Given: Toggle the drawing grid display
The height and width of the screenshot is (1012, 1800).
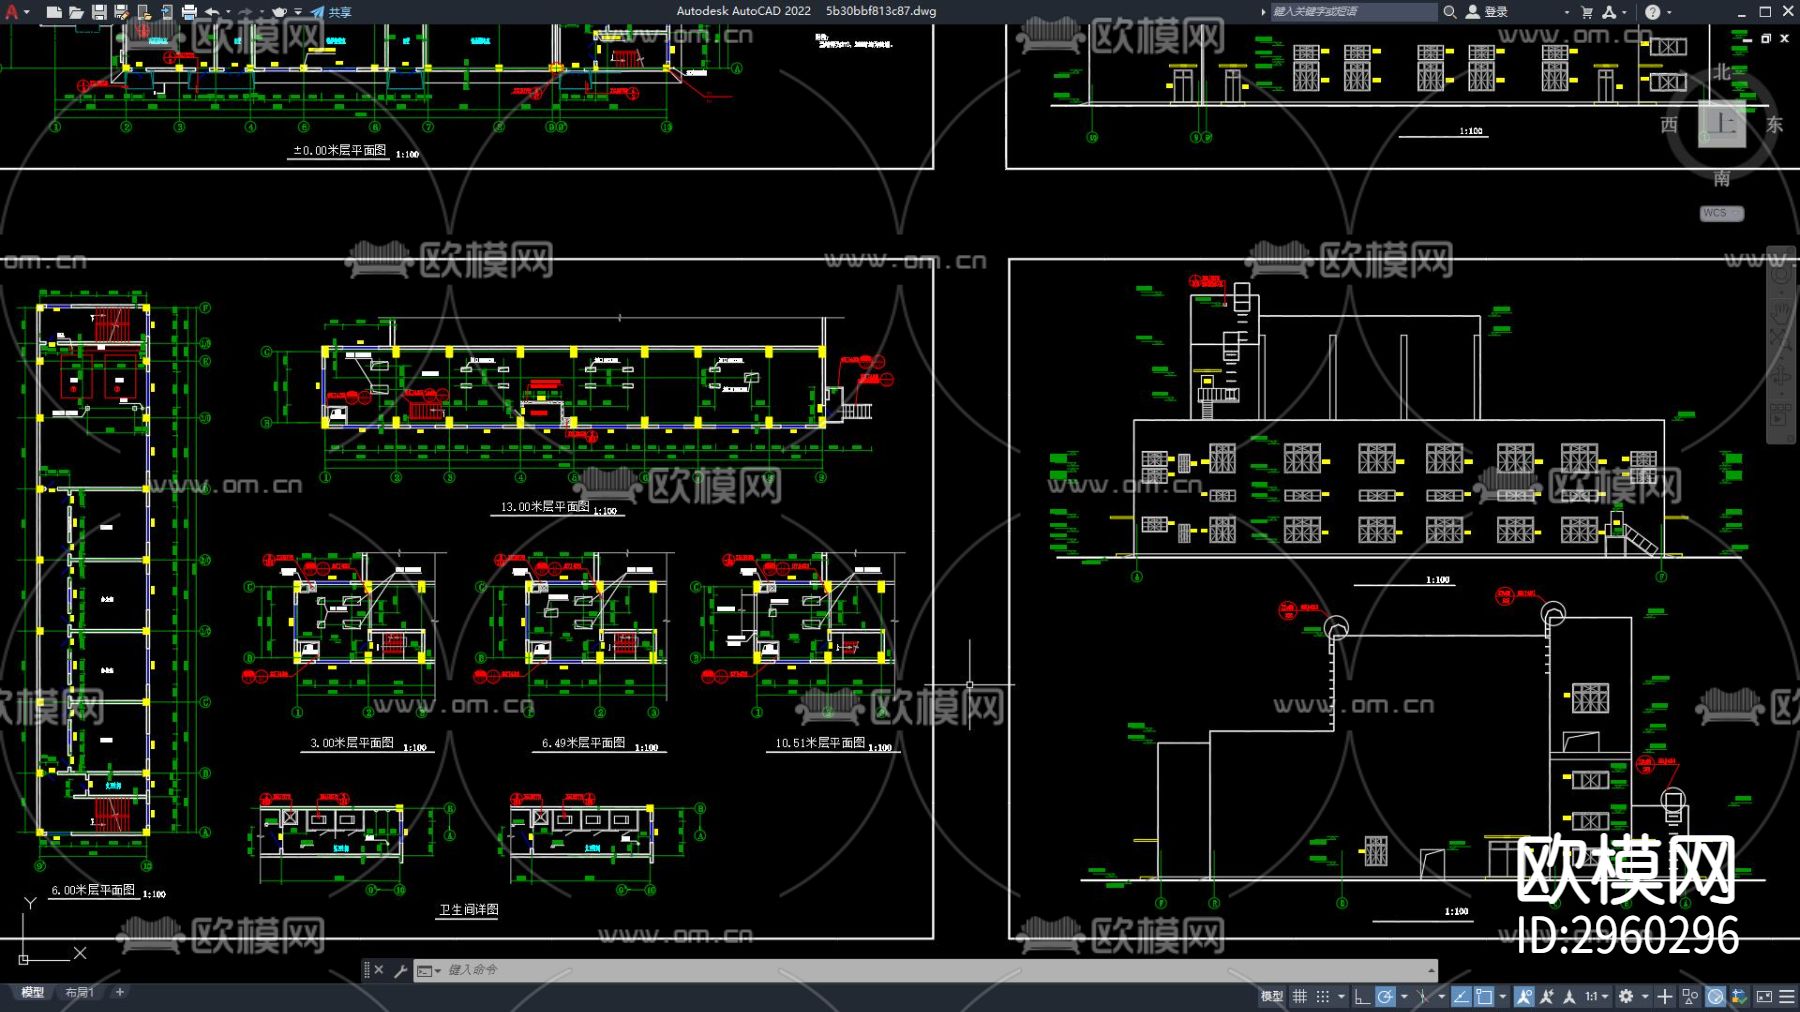Looking at the screenshot, I should tap(1300, 996).
